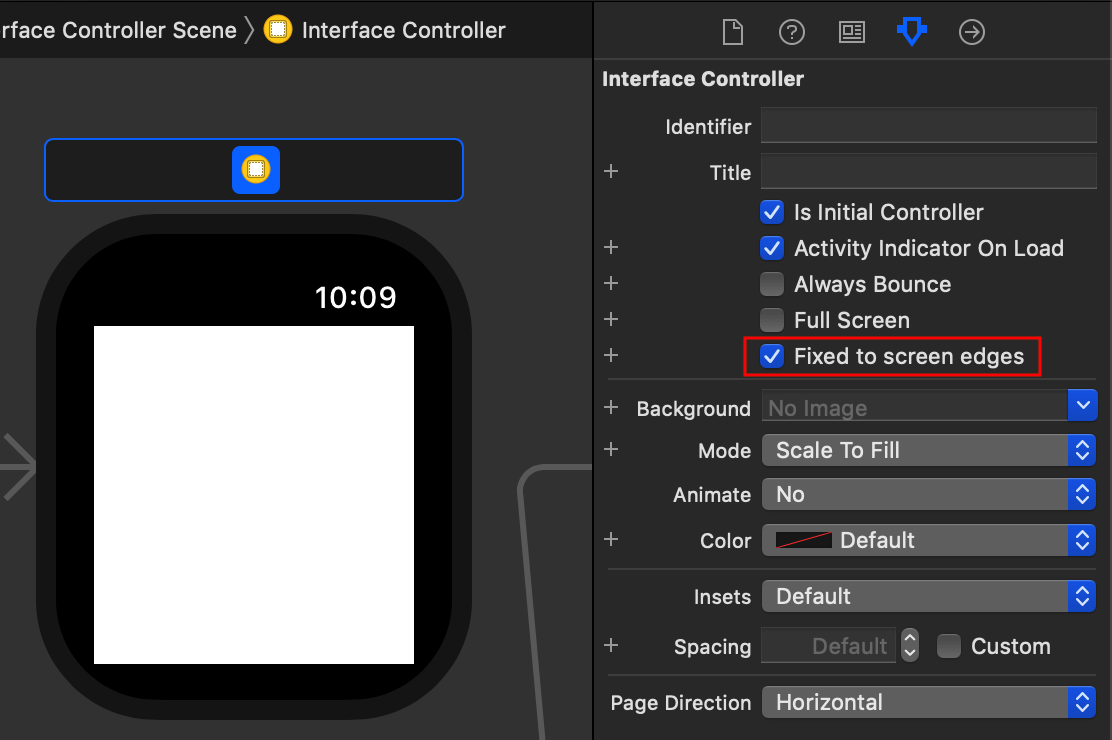Enable the Custom spacing checkbox
1112x740 pixels.
pyautogui.click(x=948, y=646)
